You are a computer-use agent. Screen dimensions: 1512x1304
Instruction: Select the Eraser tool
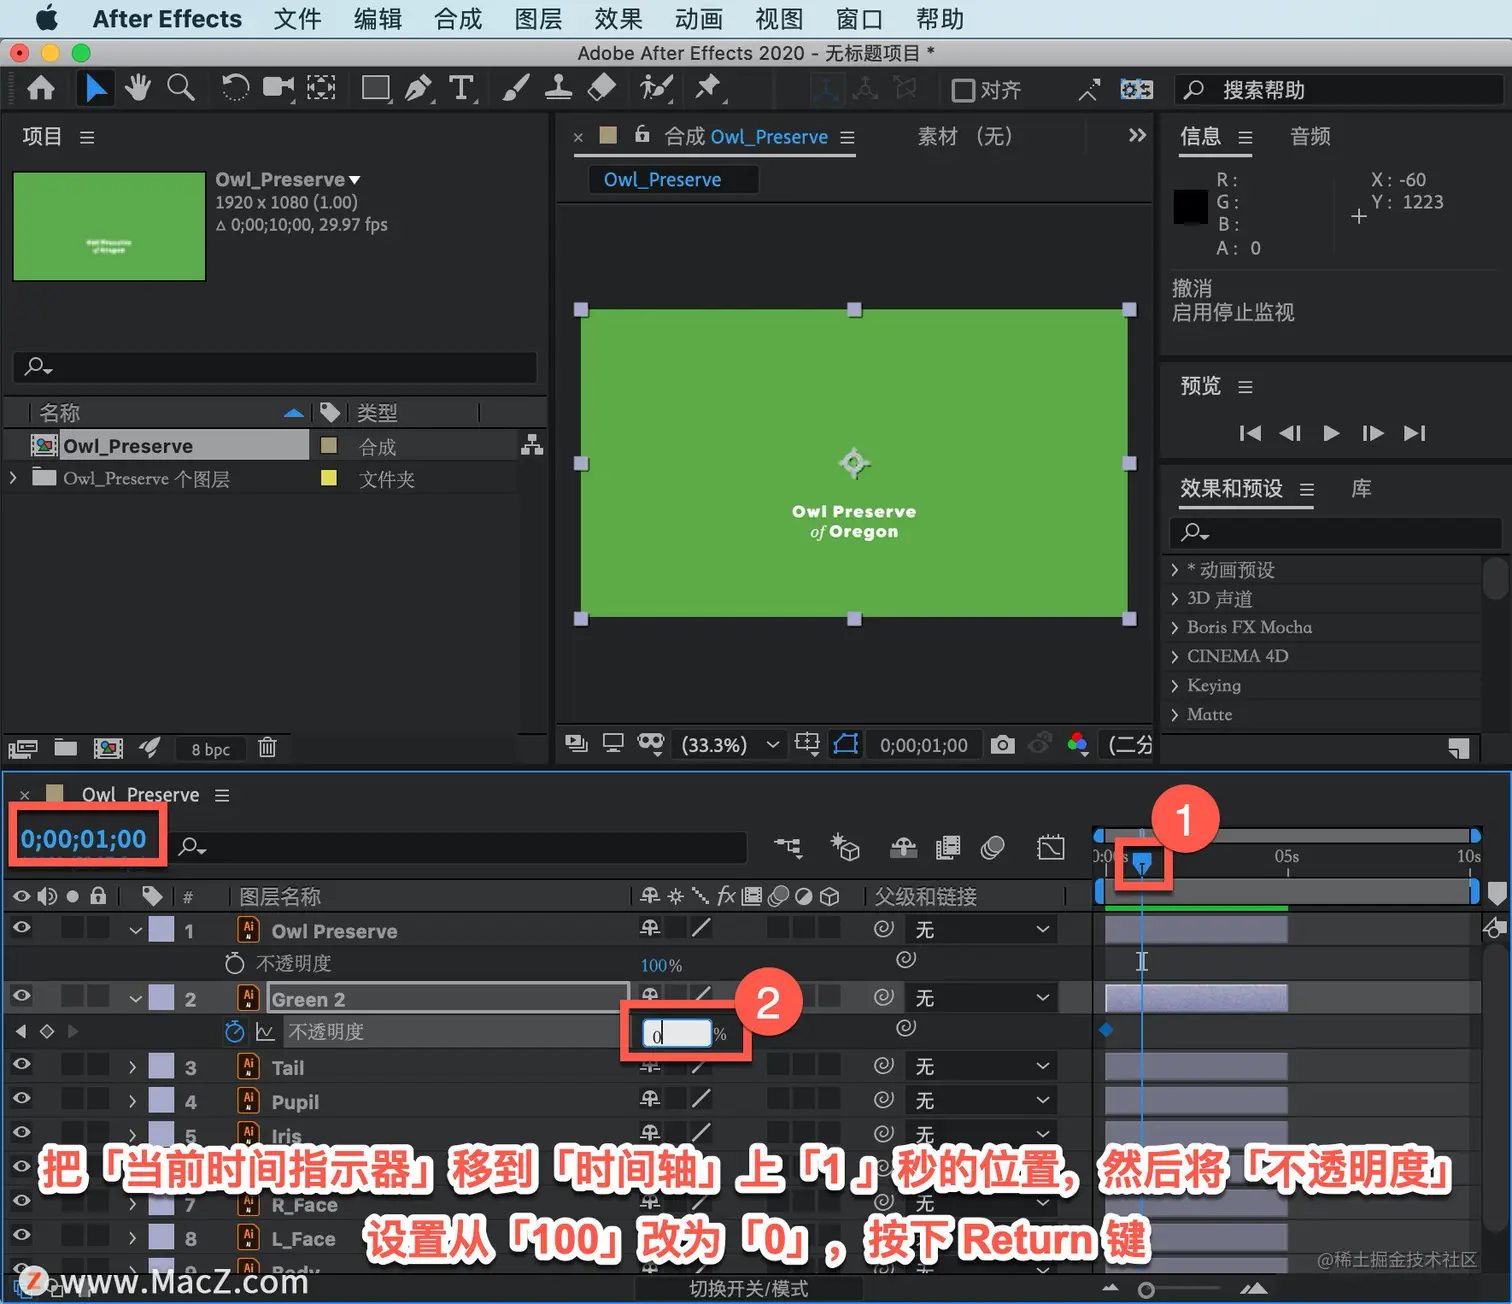coord(601,89)
